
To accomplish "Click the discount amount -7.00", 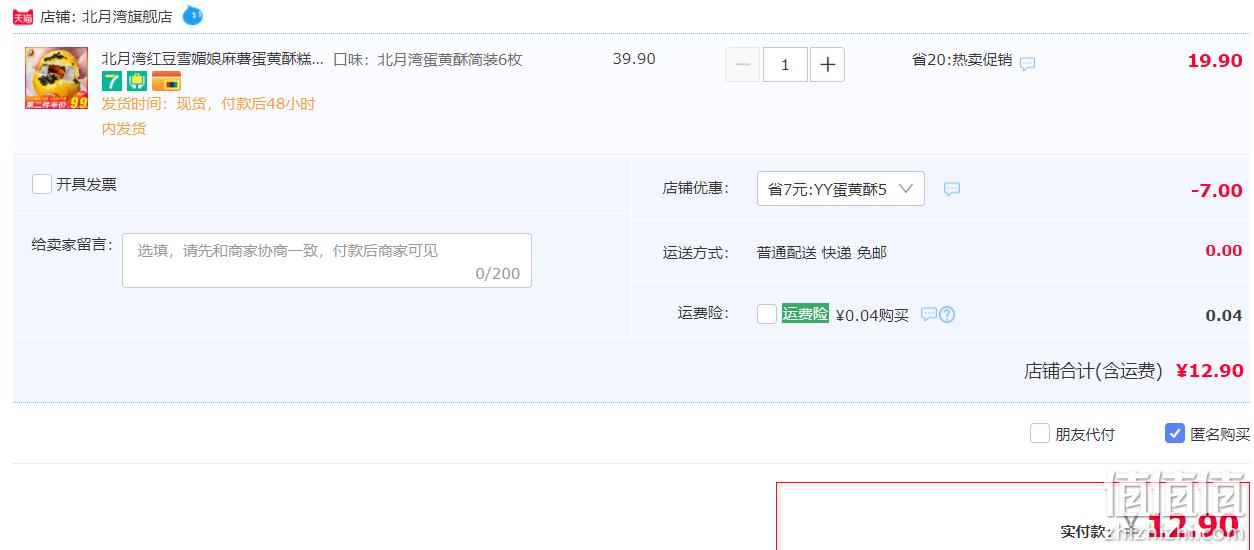I will (x=1217, y=190).
